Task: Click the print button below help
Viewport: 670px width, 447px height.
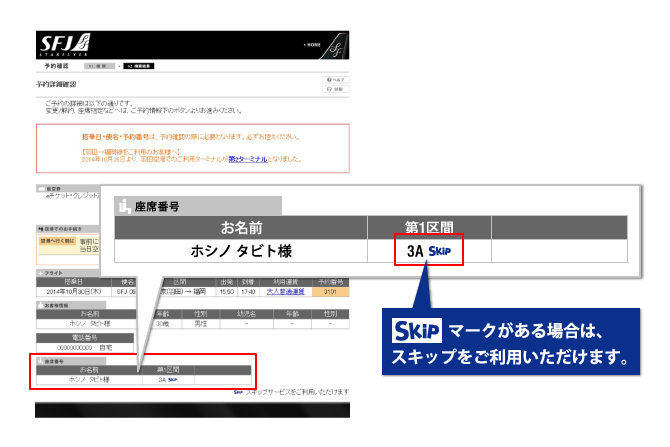Action: 336,89
